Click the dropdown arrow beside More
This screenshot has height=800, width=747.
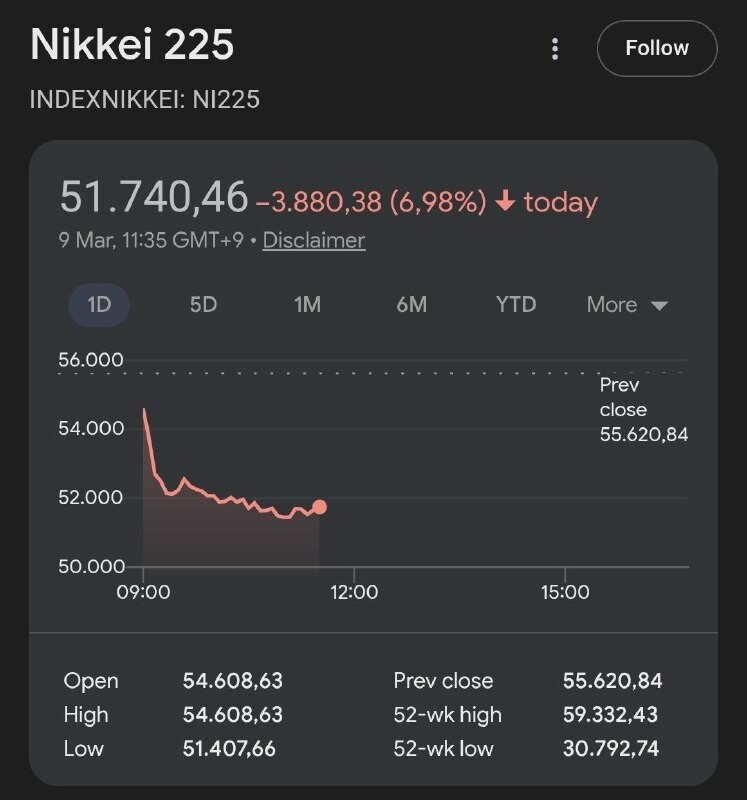tap(659, 306)
